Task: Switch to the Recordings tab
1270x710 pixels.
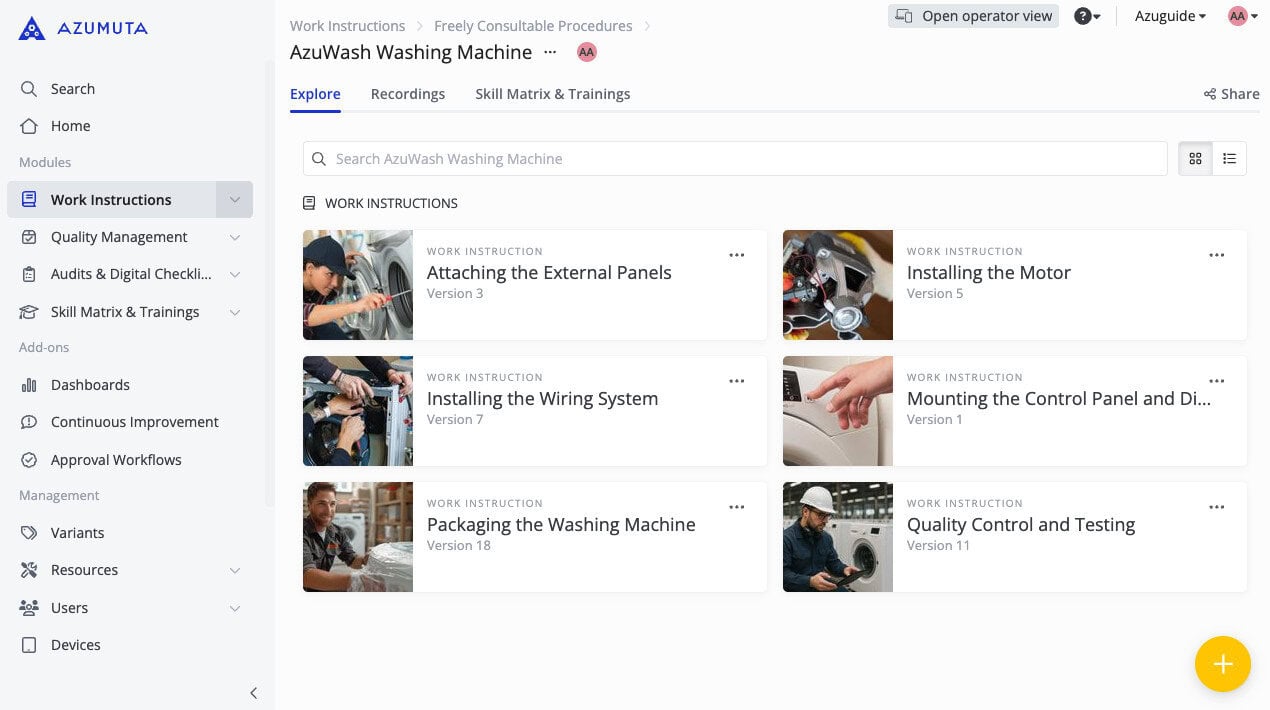Action: (x=407, y=94)
